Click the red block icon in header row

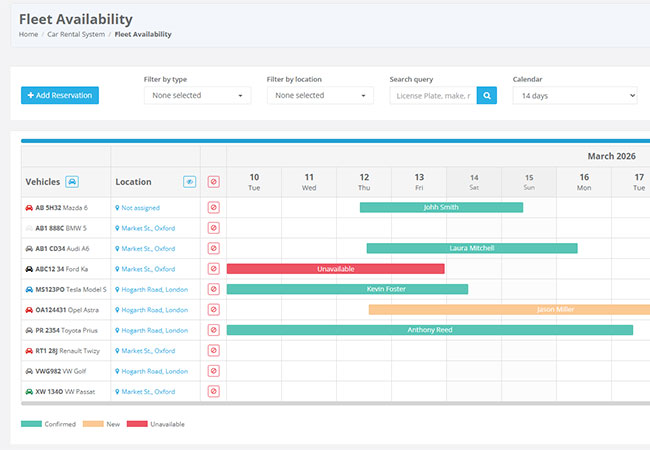click(213, 181)
